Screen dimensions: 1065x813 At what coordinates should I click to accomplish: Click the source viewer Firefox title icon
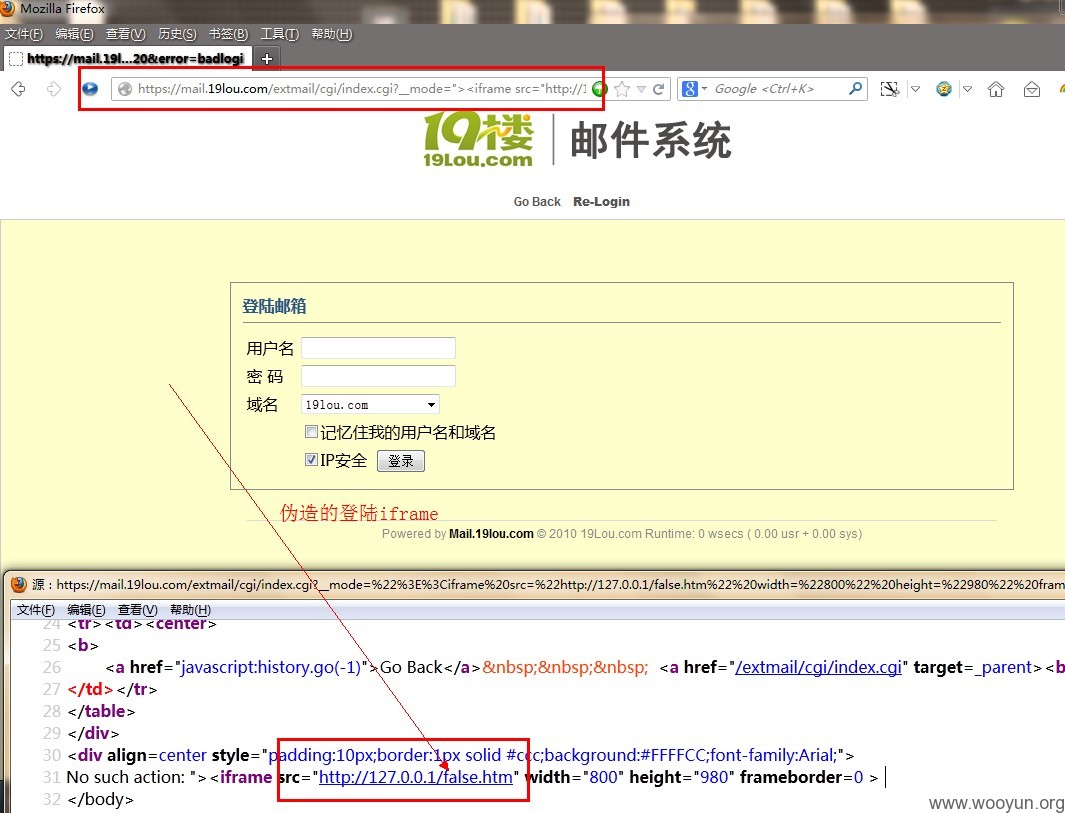(x=19, y=584)
